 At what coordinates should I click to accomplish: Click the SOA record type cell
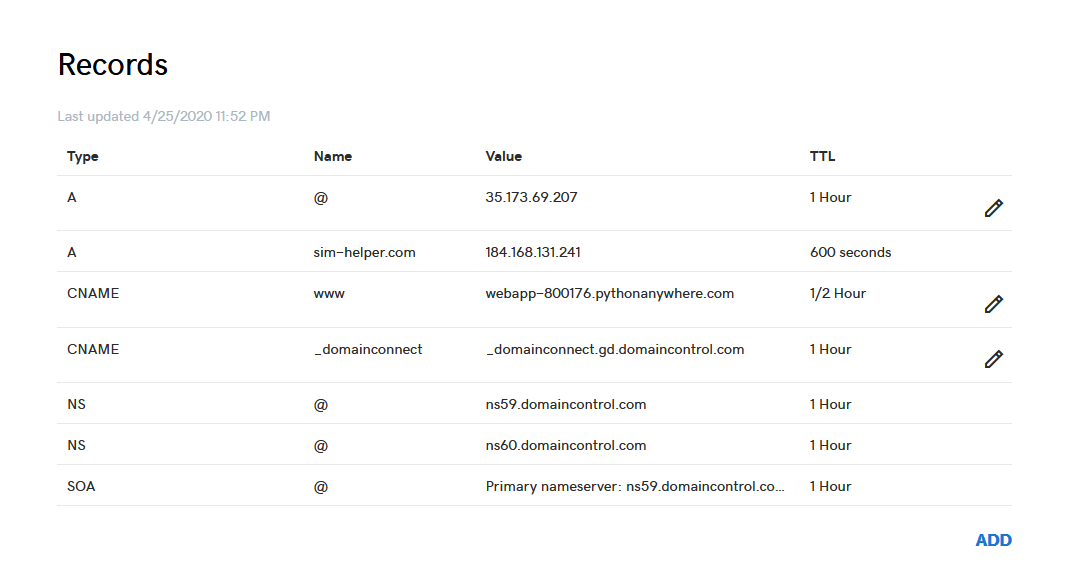(81, 486)
